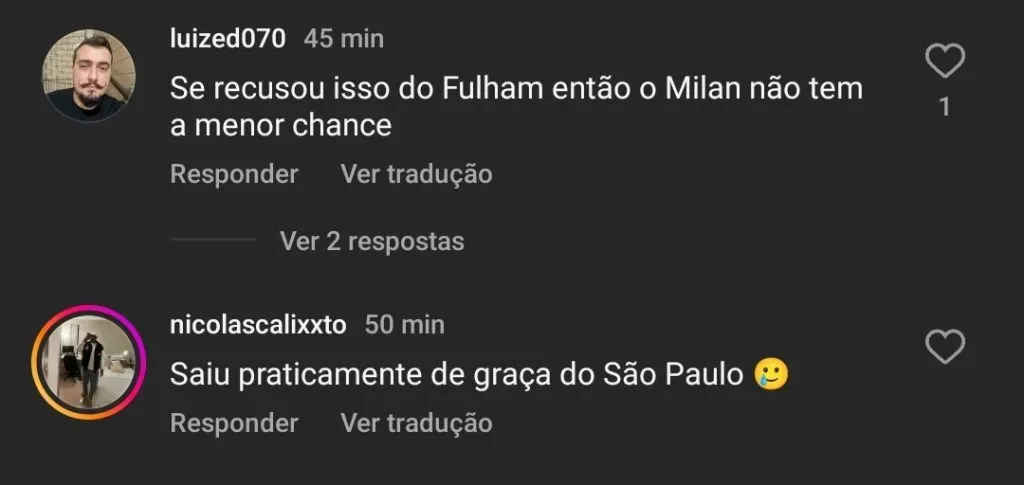Click the like count under luized070's heart
The width and height of the screenshot is (1024, 485).
pos(944,107)
